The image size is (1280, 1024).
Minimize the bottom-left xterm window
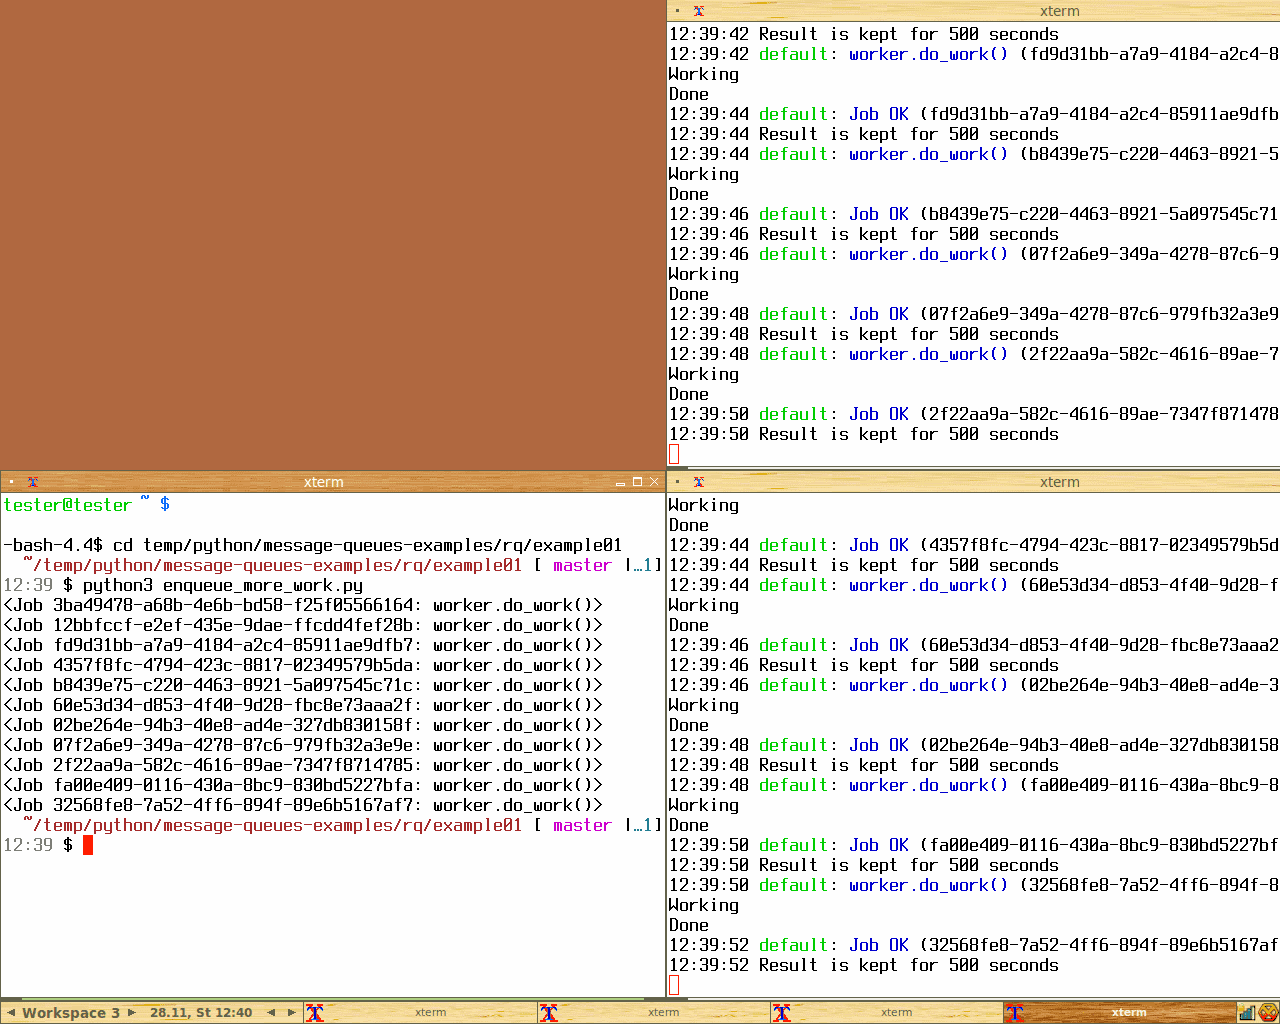pos(620,482)
